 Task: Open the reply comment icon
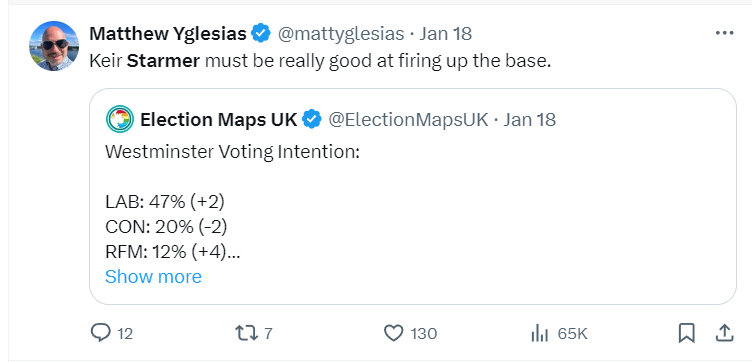coord(100,332)
